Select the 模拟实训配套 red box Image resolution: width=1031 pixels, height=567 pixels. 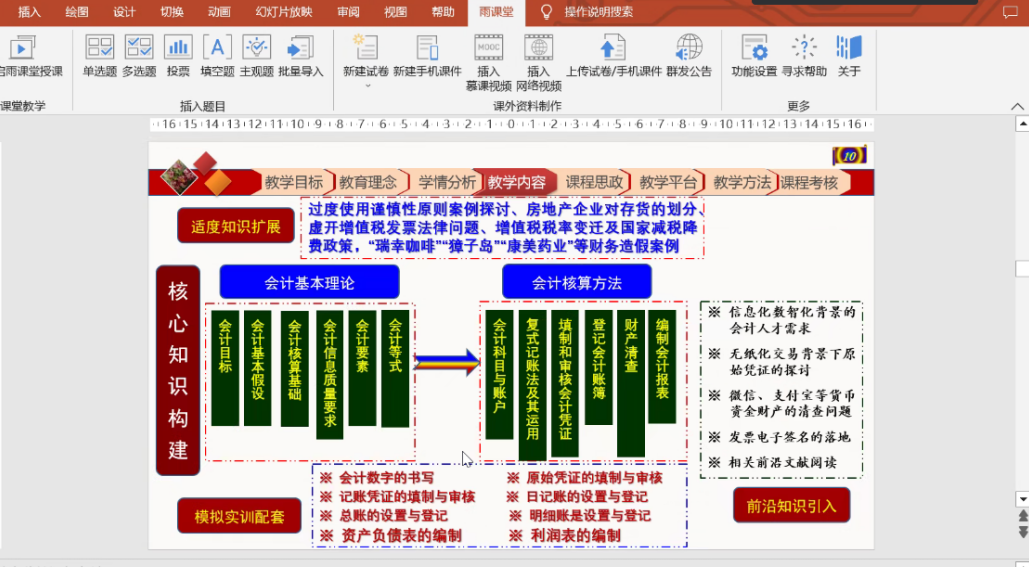point(239,516)
